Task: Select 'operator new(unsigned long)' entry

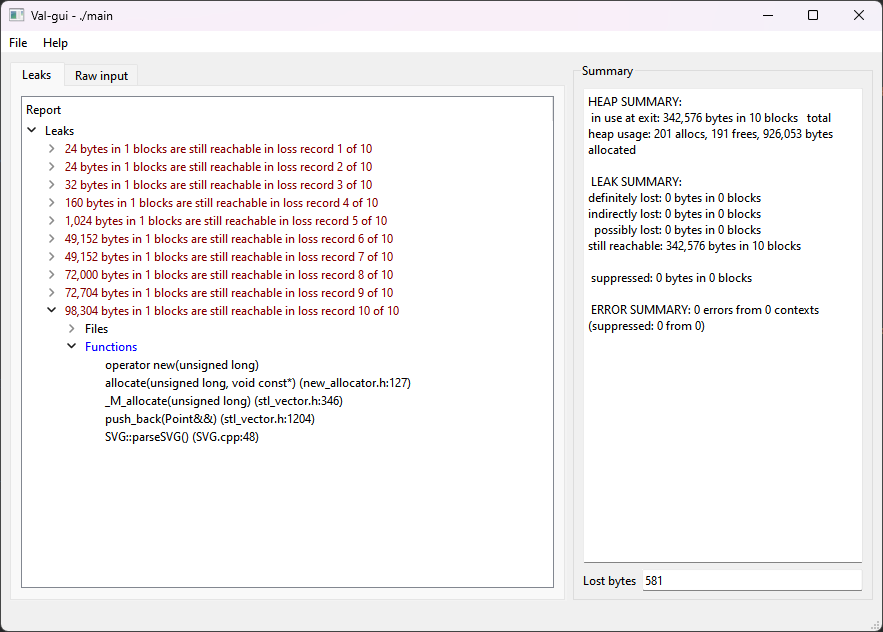Action: point(182,365)
